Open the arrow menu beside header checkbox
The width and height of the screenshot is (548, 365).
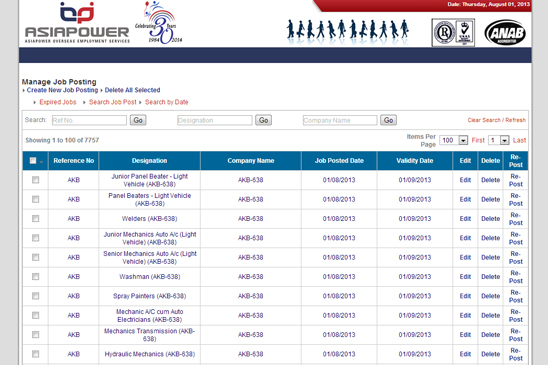(x=42, y=162)
